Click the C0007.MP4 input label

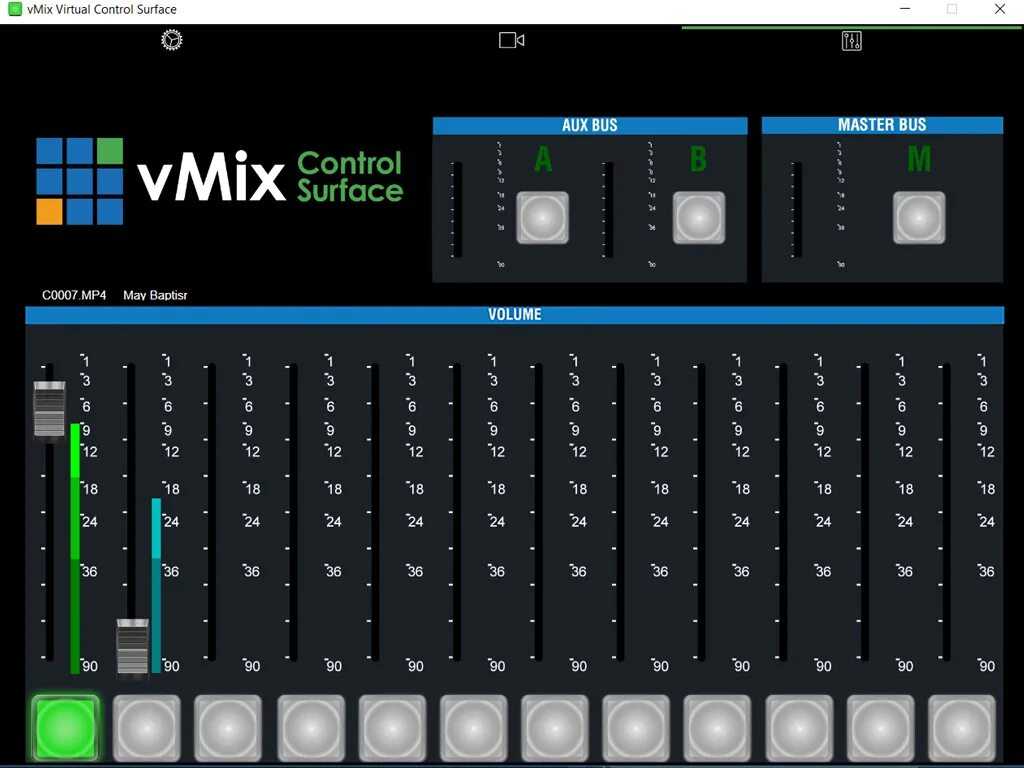(x=74, y=295)
